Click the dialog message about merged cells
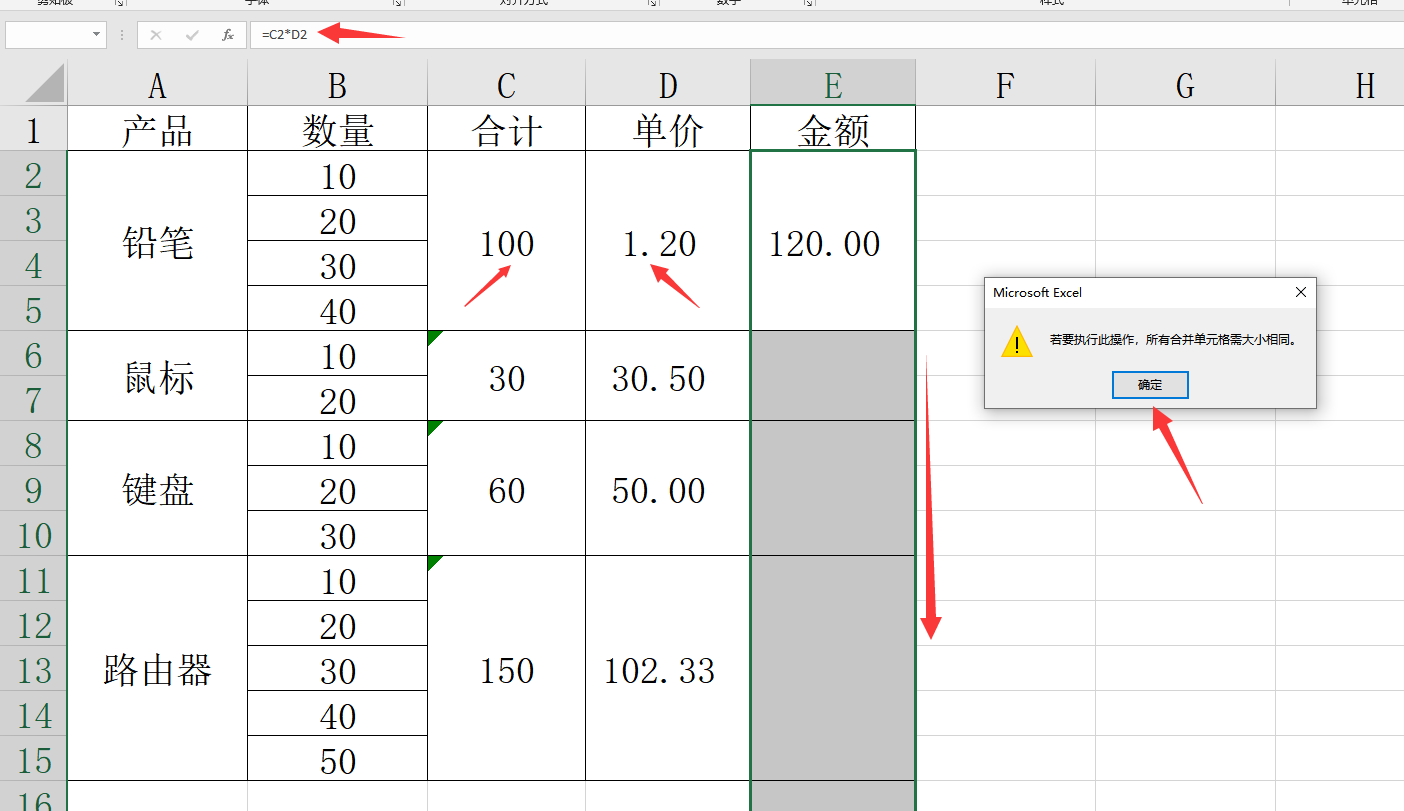This screenshot has width=1404, height=811. click(1173, 340)
